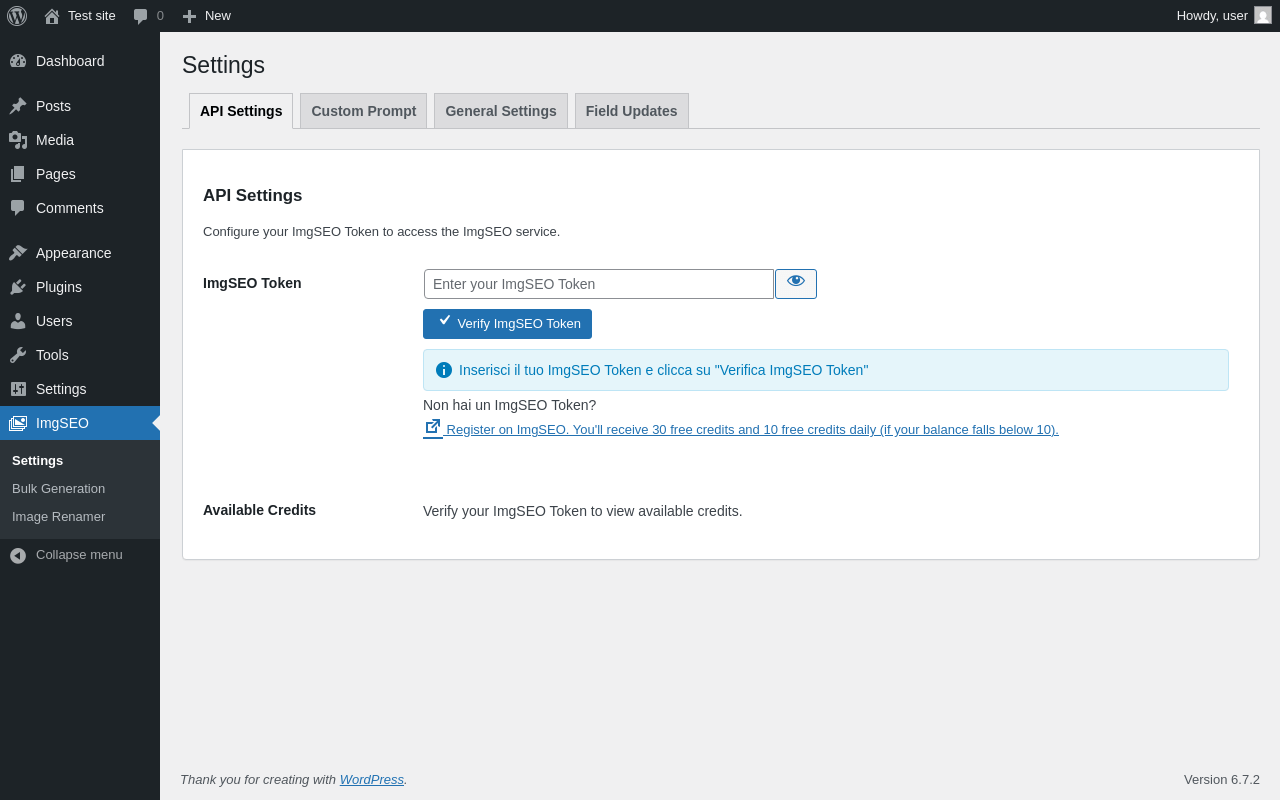Viewport: 1280px width, 800px height.
Task: Open the WordPress logo menu
Action: [17, 16]
